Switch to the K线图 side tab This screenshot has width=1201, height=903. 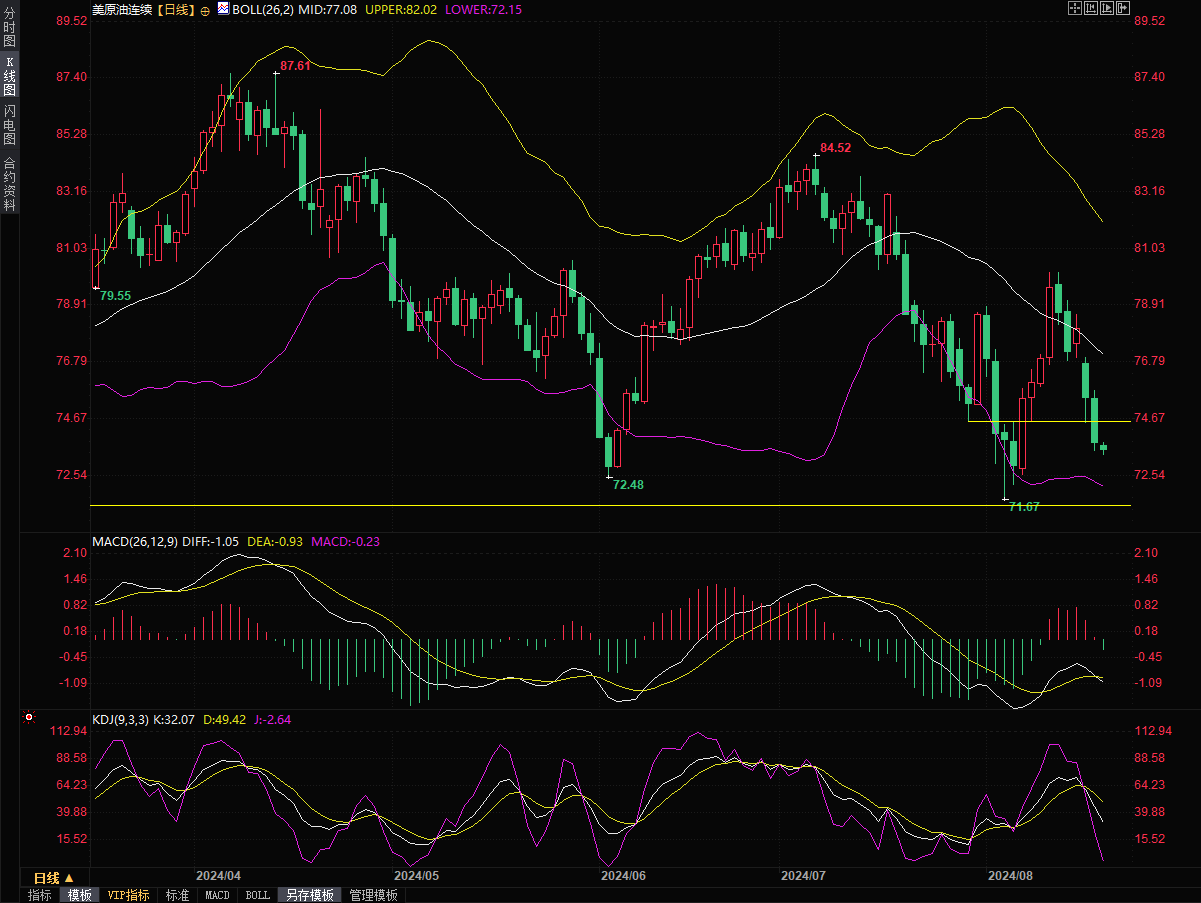point(9,76)
